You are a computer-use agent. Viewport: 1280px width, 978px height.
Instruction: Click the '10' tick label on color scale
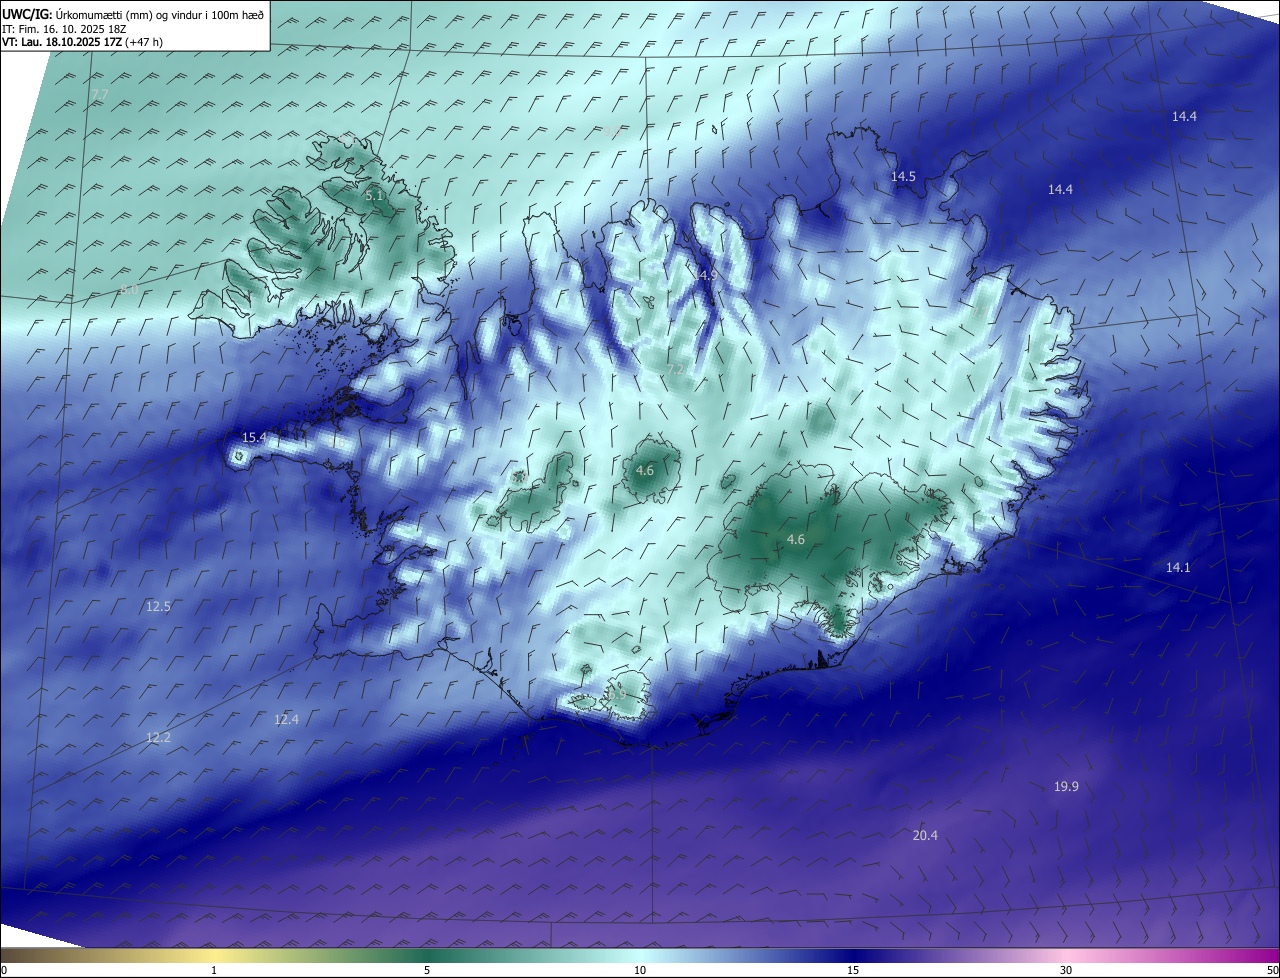click(640, 970)
